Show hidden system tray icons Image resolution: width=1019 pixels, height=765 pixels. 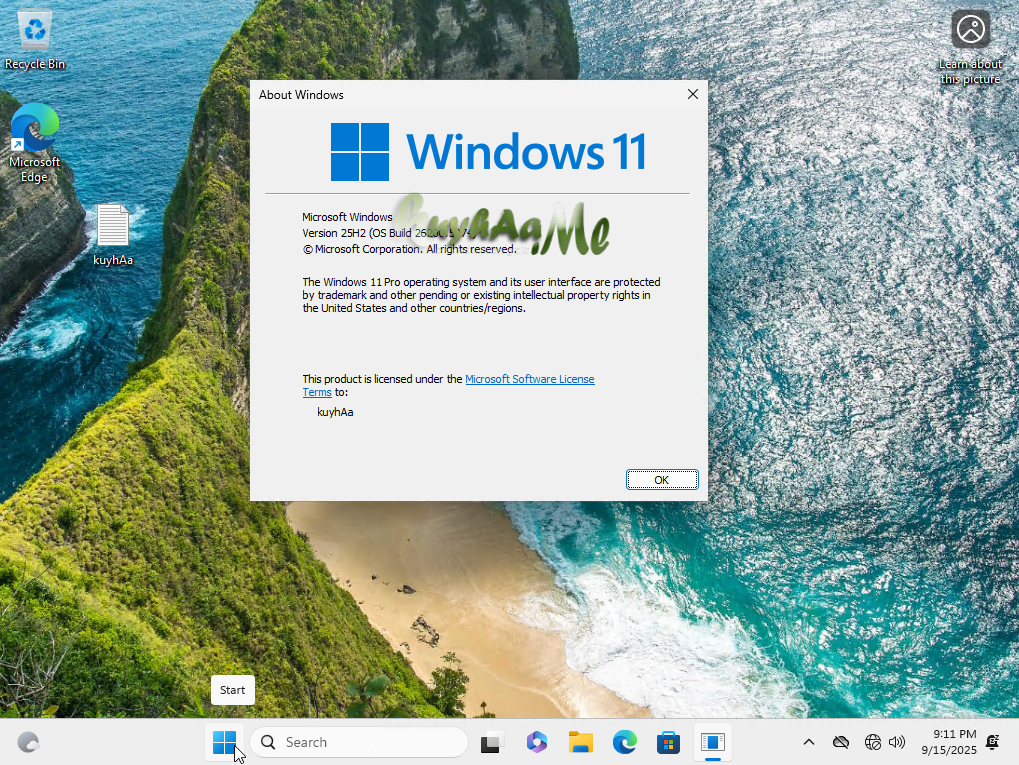808,742
